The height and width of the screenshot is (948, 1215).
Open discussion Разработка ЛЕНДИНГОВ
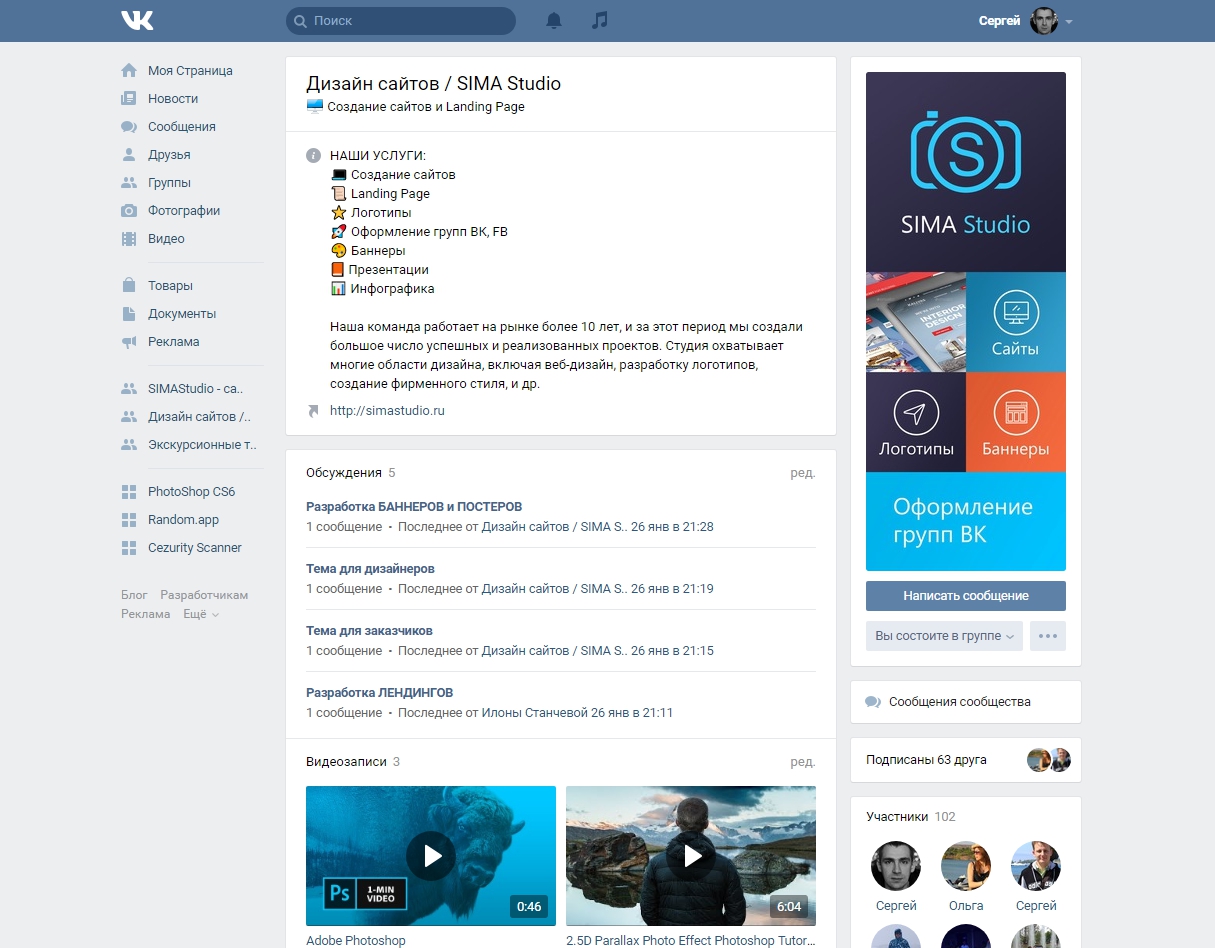[379, 693]
